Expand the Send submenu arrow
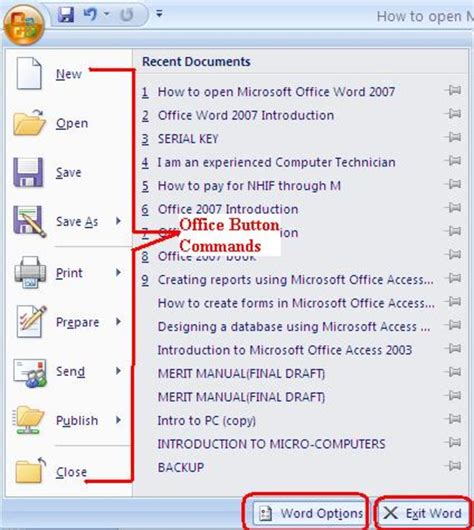474x530 pixels. [x=118, y=371]
